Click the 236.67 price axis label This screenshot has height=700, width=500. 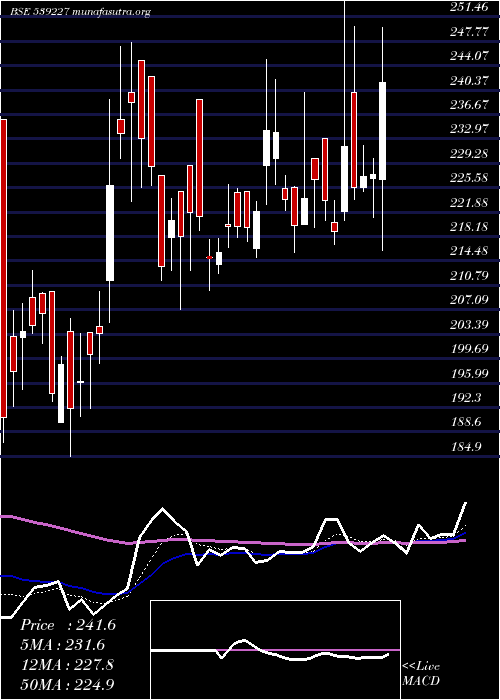click(x=467, y=105)
